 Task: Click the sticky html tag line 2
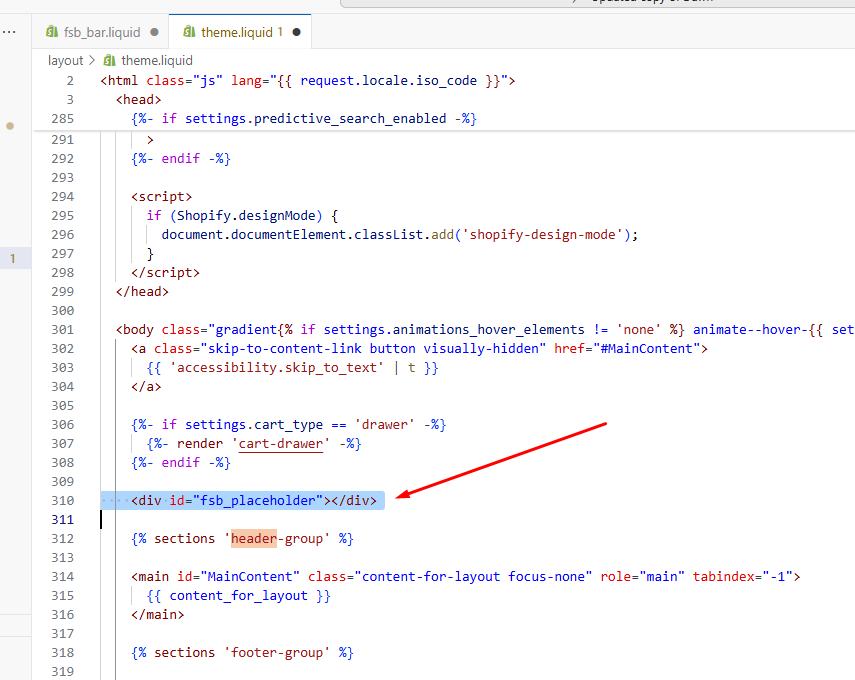pos(308,81)
